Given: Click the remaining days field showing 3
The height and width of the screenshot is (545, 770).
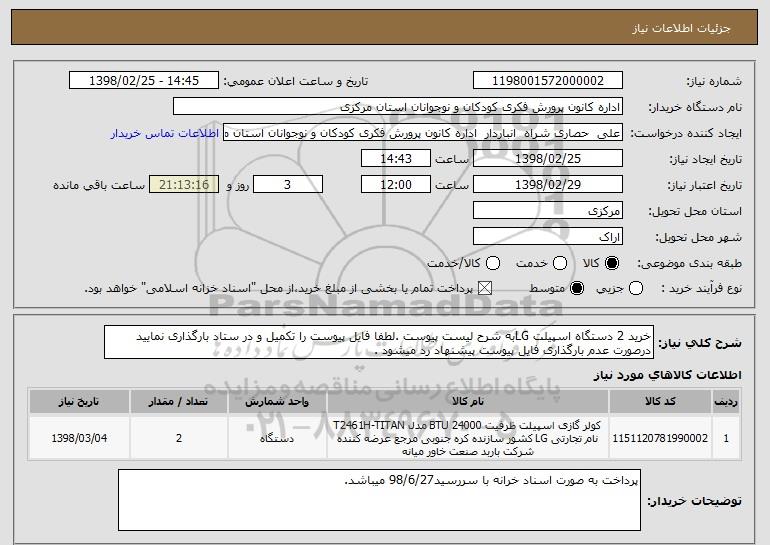Looking at the screenshot, I should click(x=288, y=185).
